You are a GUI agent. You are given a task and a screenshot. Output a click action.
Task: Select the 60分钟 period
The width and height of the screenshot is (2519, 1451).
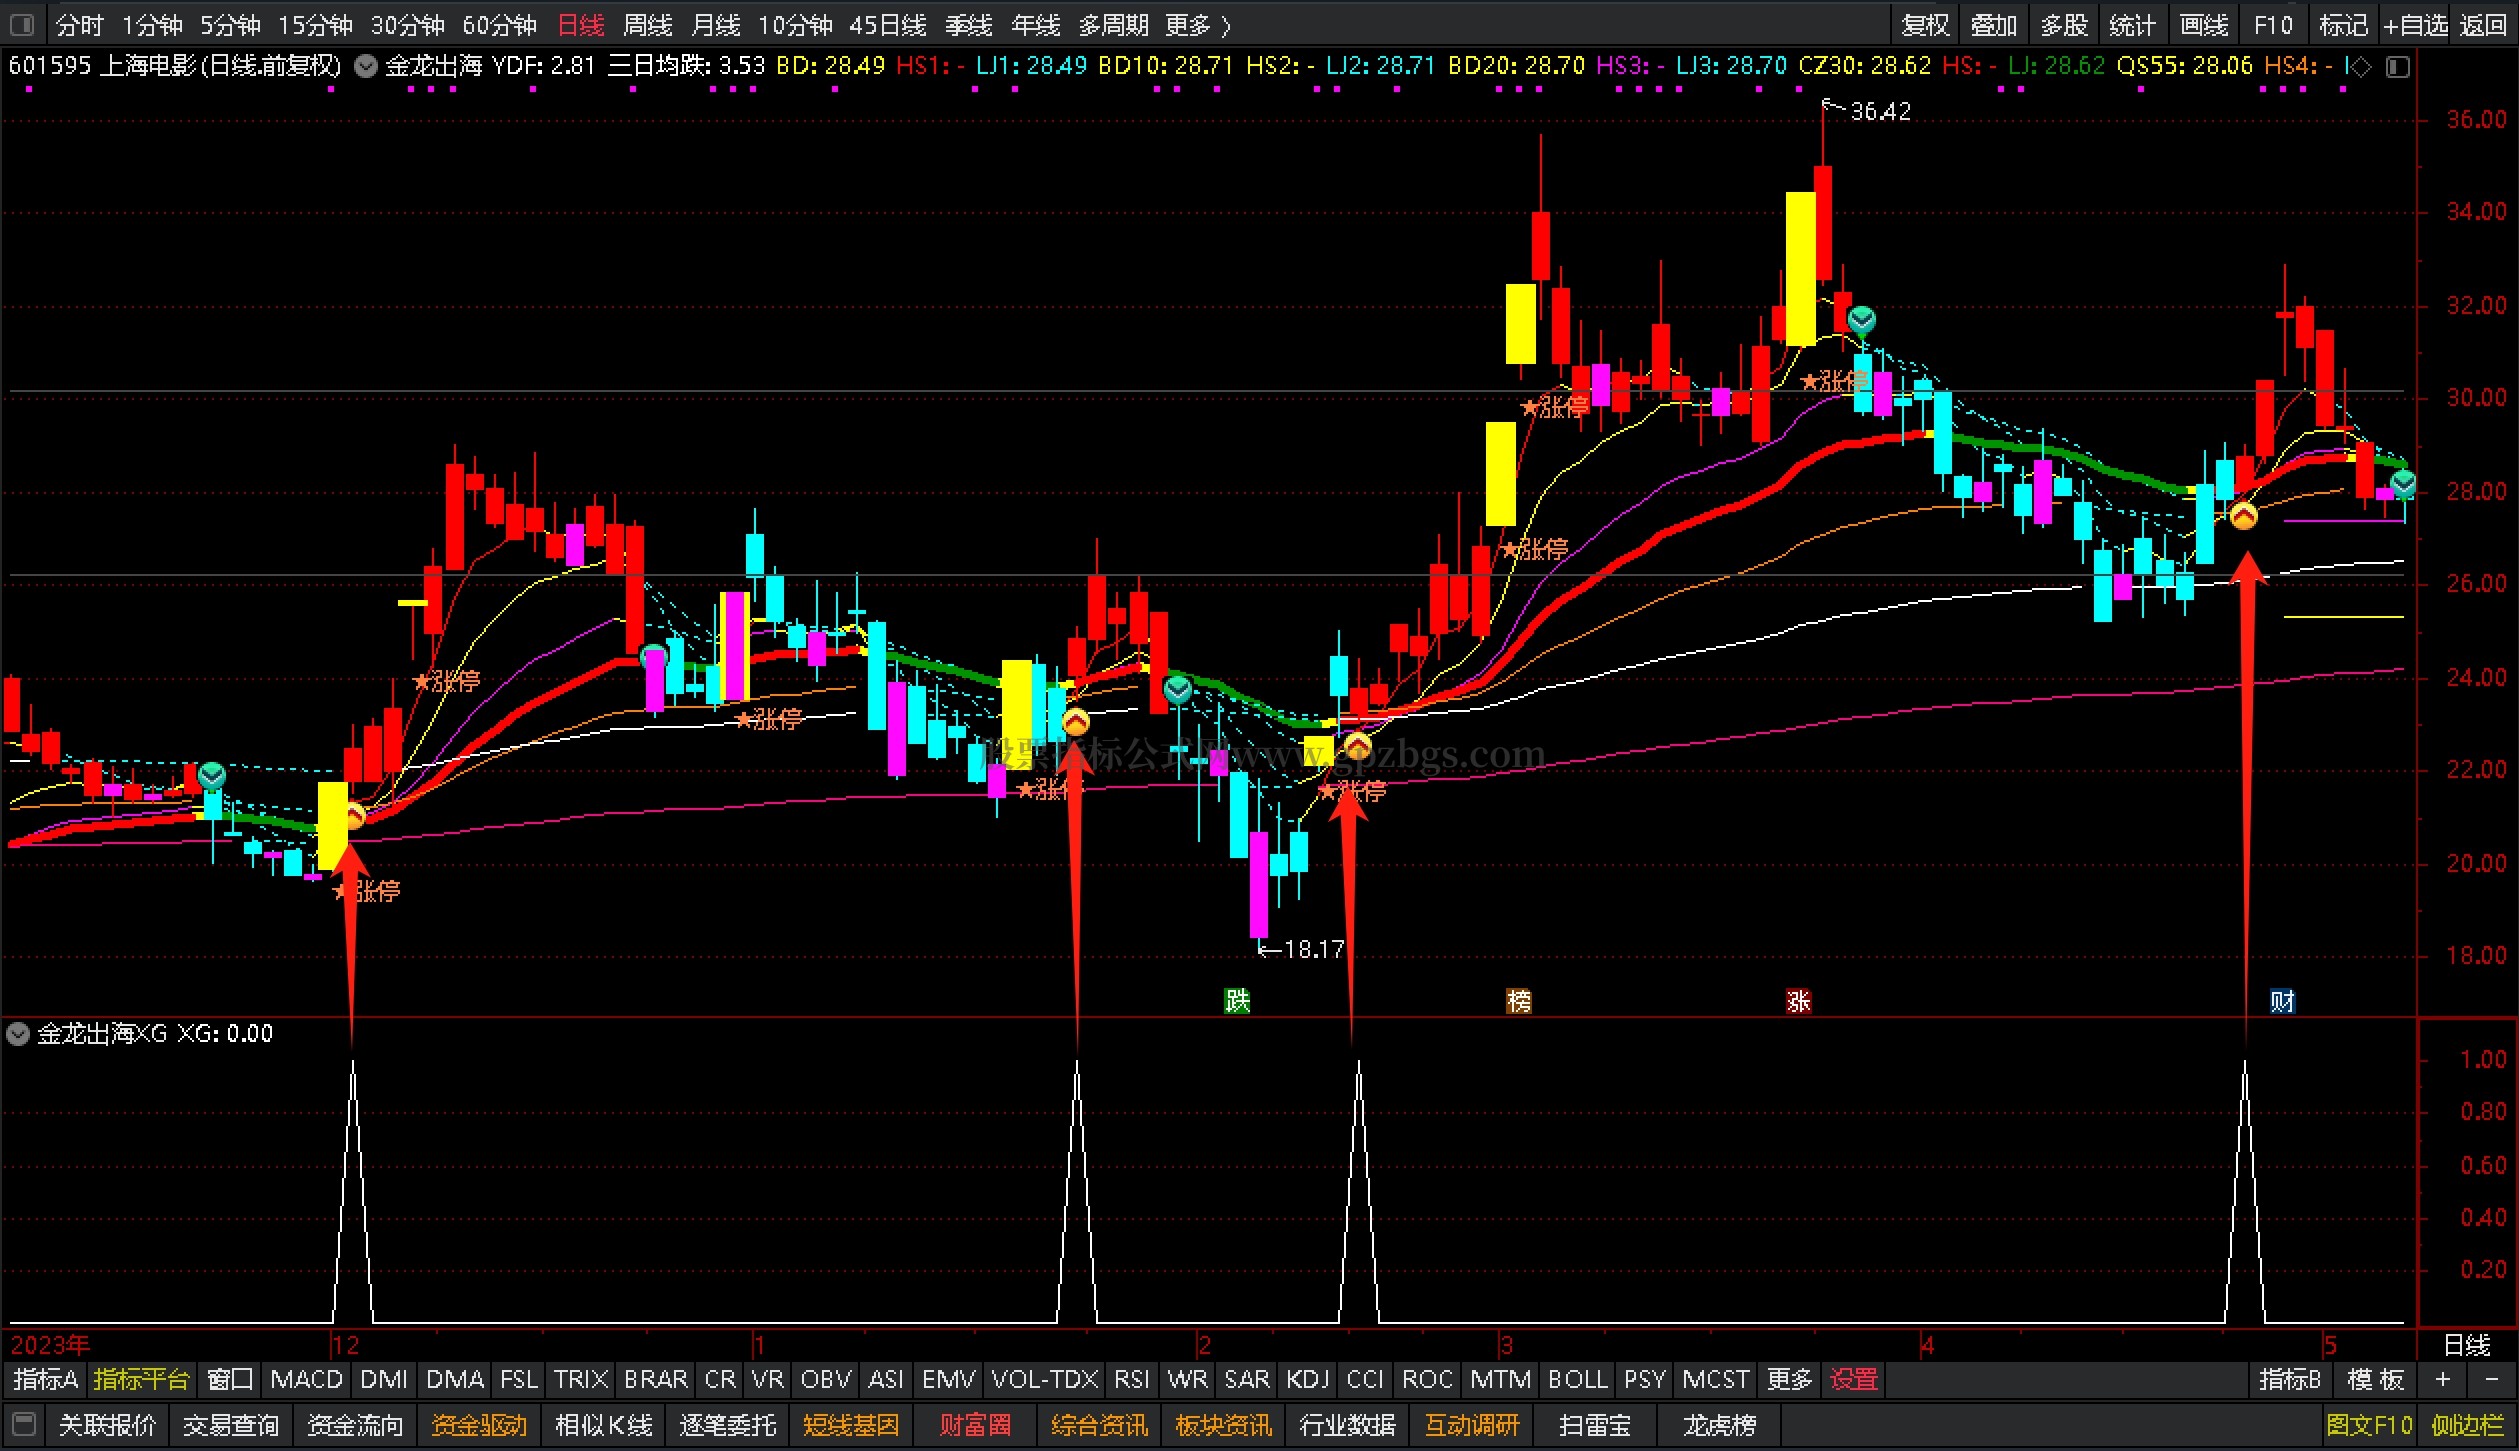point(499,24)
